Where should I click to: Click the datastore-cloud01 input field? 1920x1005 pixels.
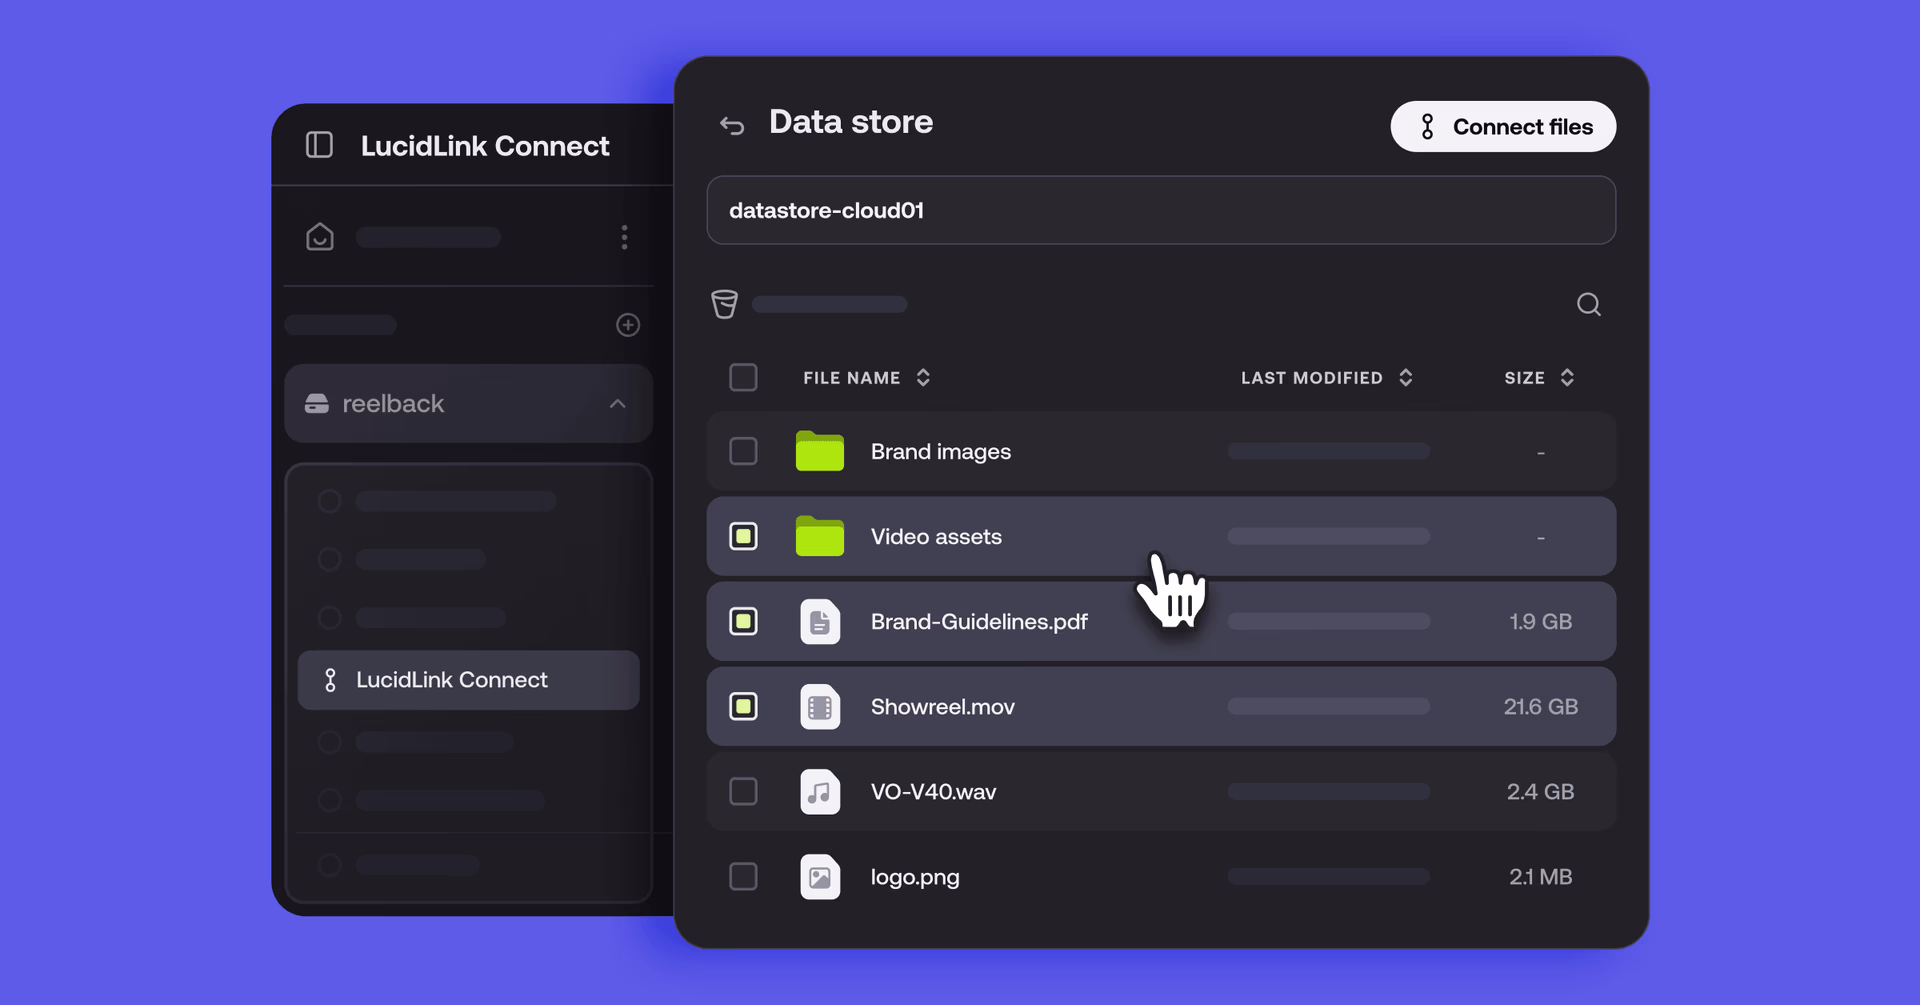pyautogui.click(x=1161, y=210)
